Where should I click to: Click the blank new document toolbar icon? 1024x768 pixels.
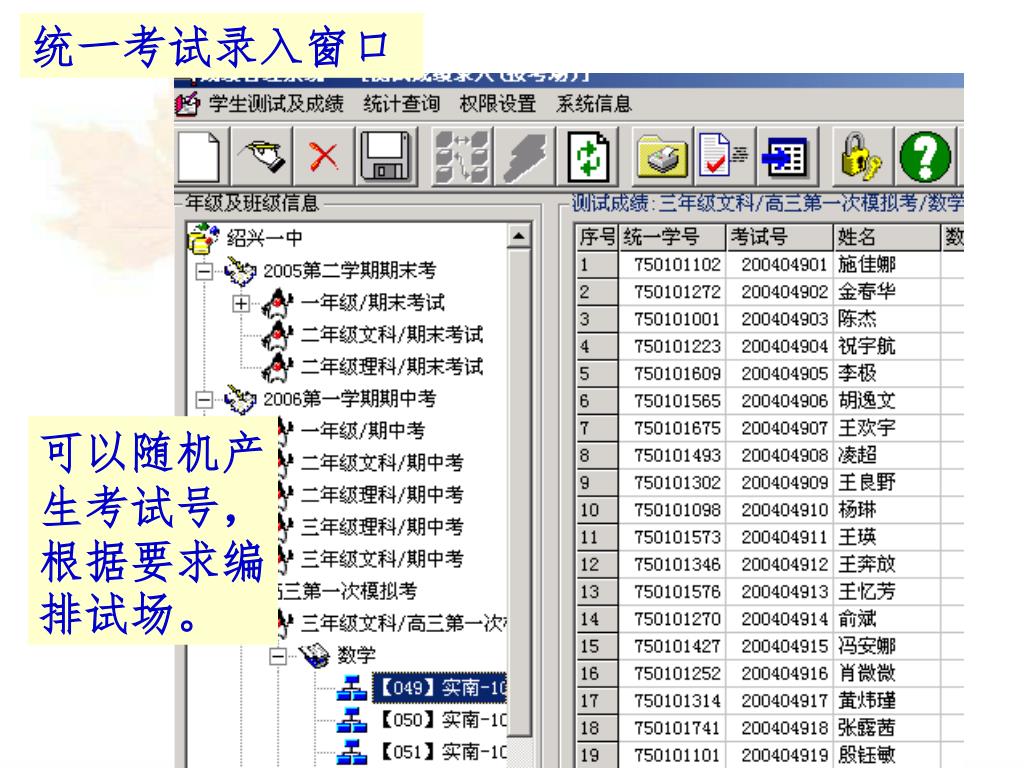click(199, 157)
